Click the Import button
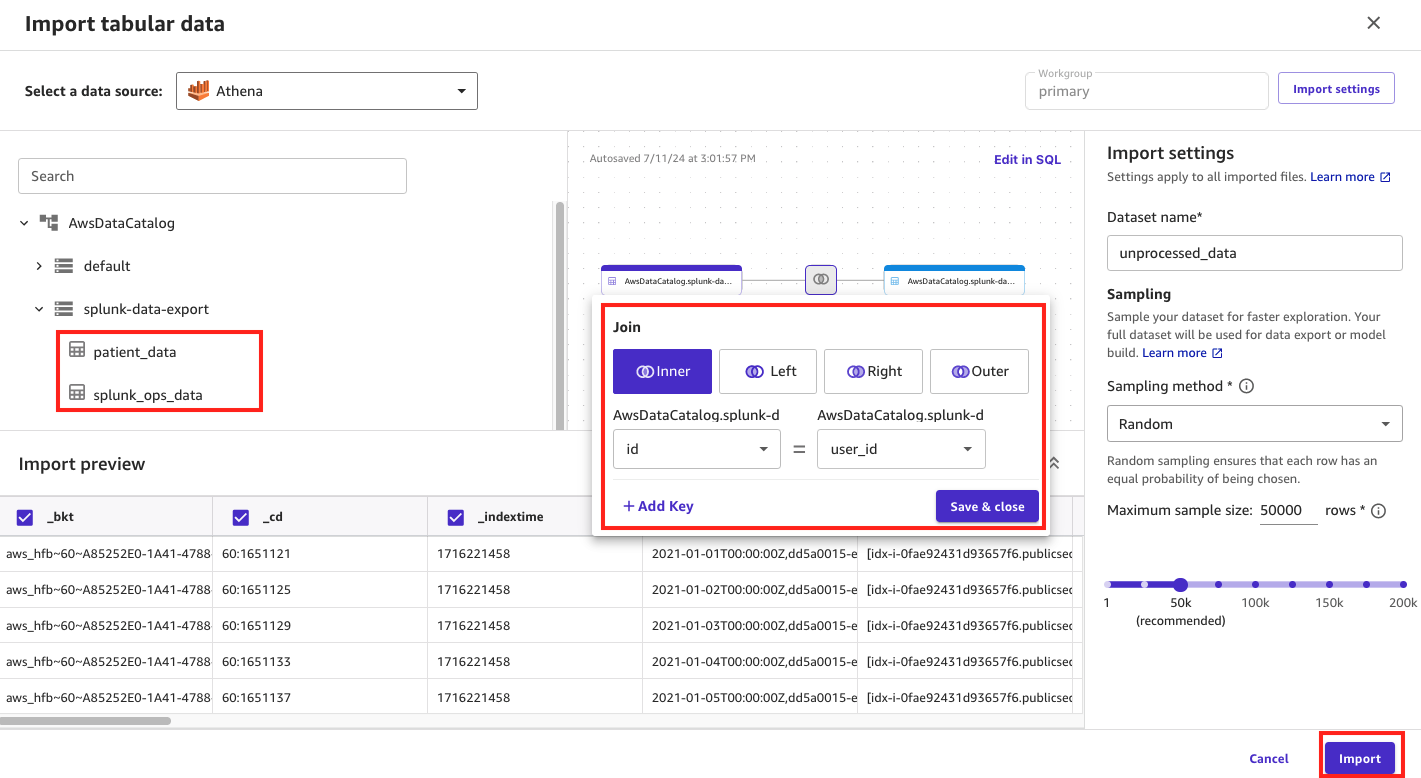 pyautogui.click(x=1361, y=758)
